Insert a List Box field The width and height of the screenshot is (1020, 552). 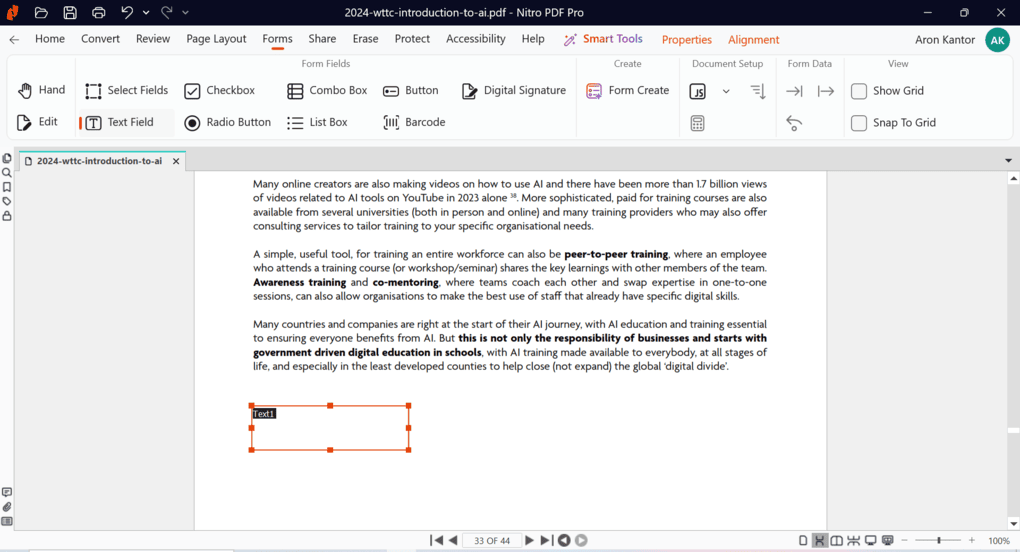point(317,122)
